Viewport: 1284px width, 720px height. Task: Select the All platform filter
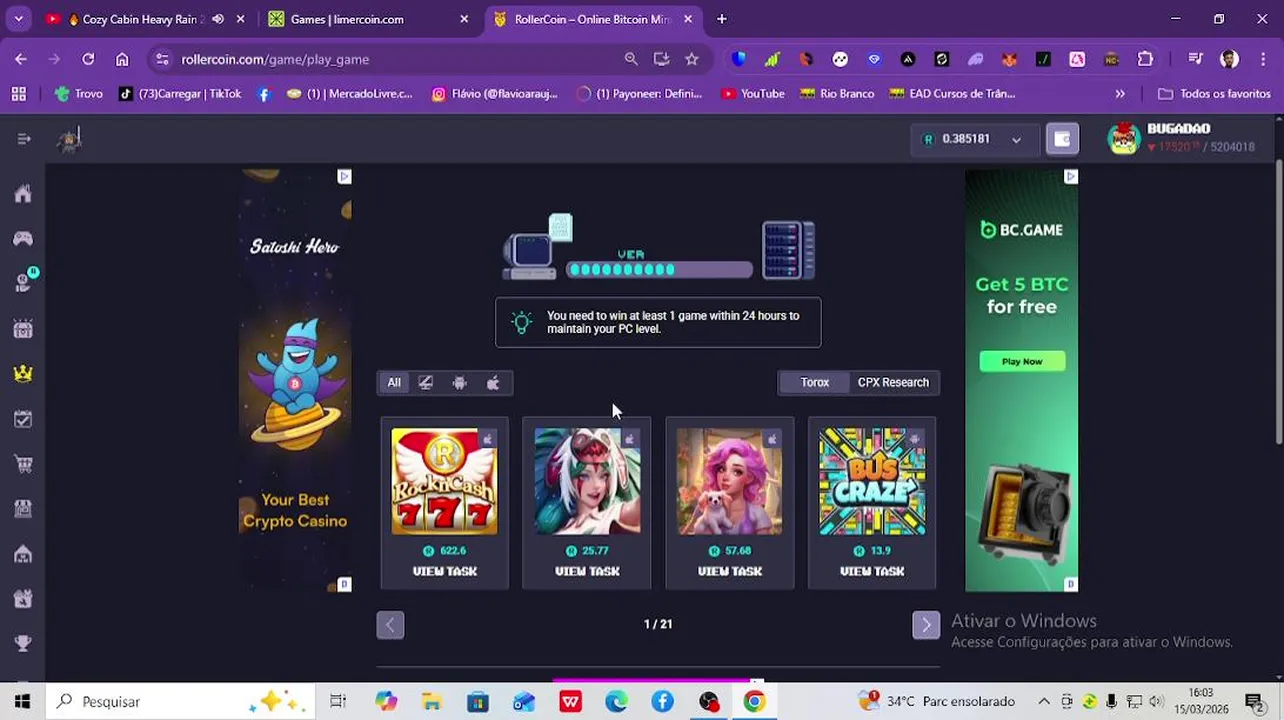(394, 382)
